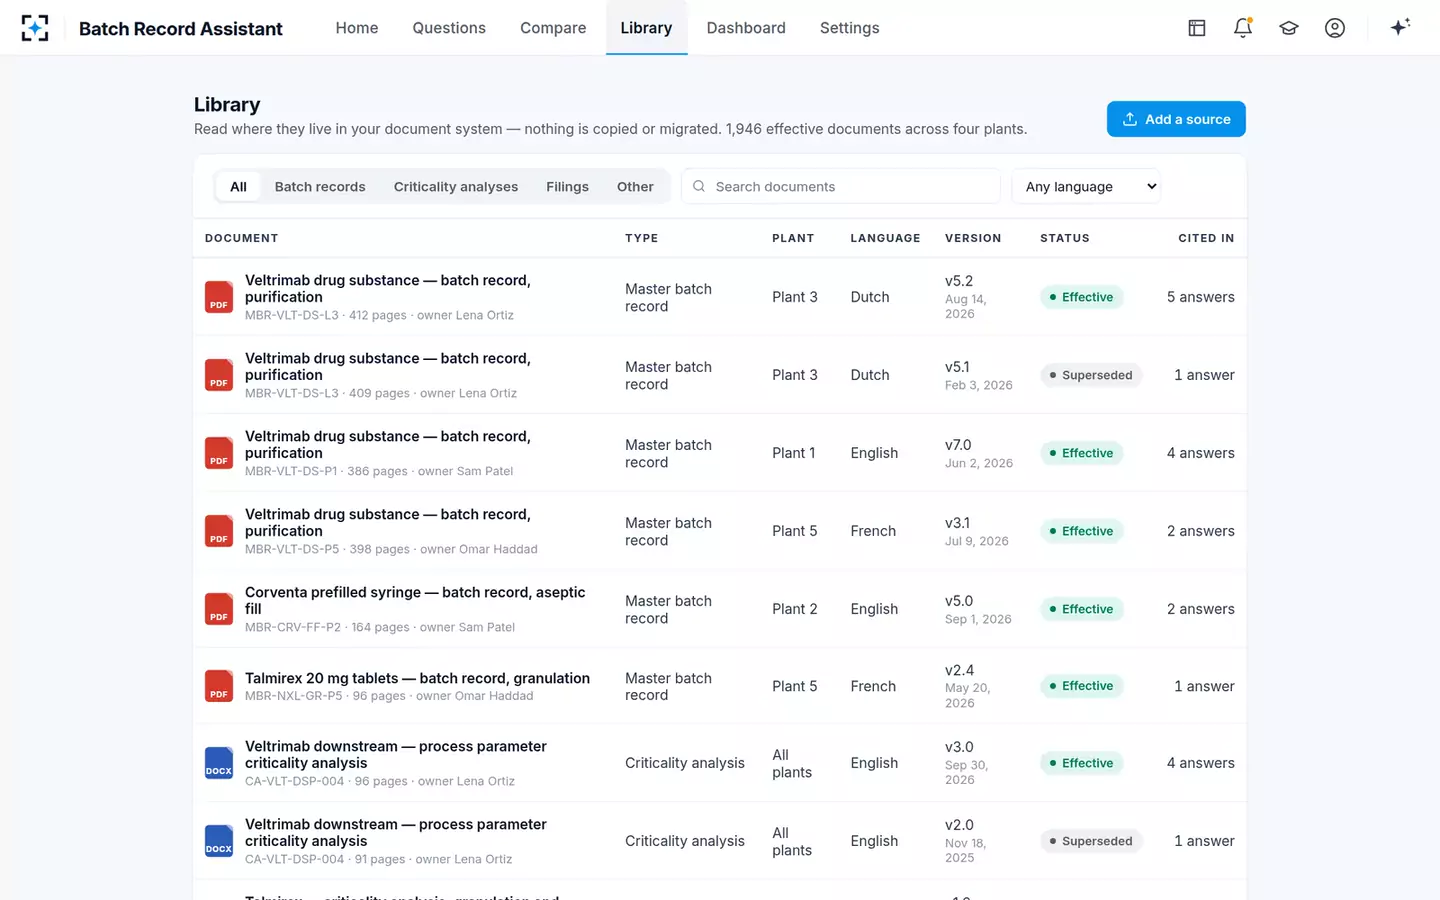This screenshot has height=900, width=1440.
Task: Sort by the PLANT column header
Action: (x=793, y=238)
